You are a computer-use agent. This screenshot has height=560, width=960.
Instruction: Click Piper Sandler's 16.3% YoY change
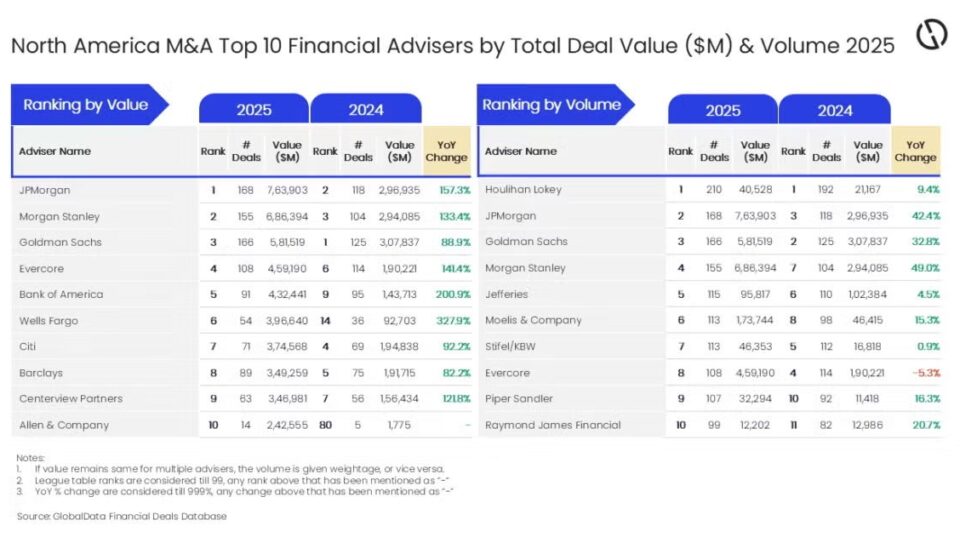pos(927,398)
